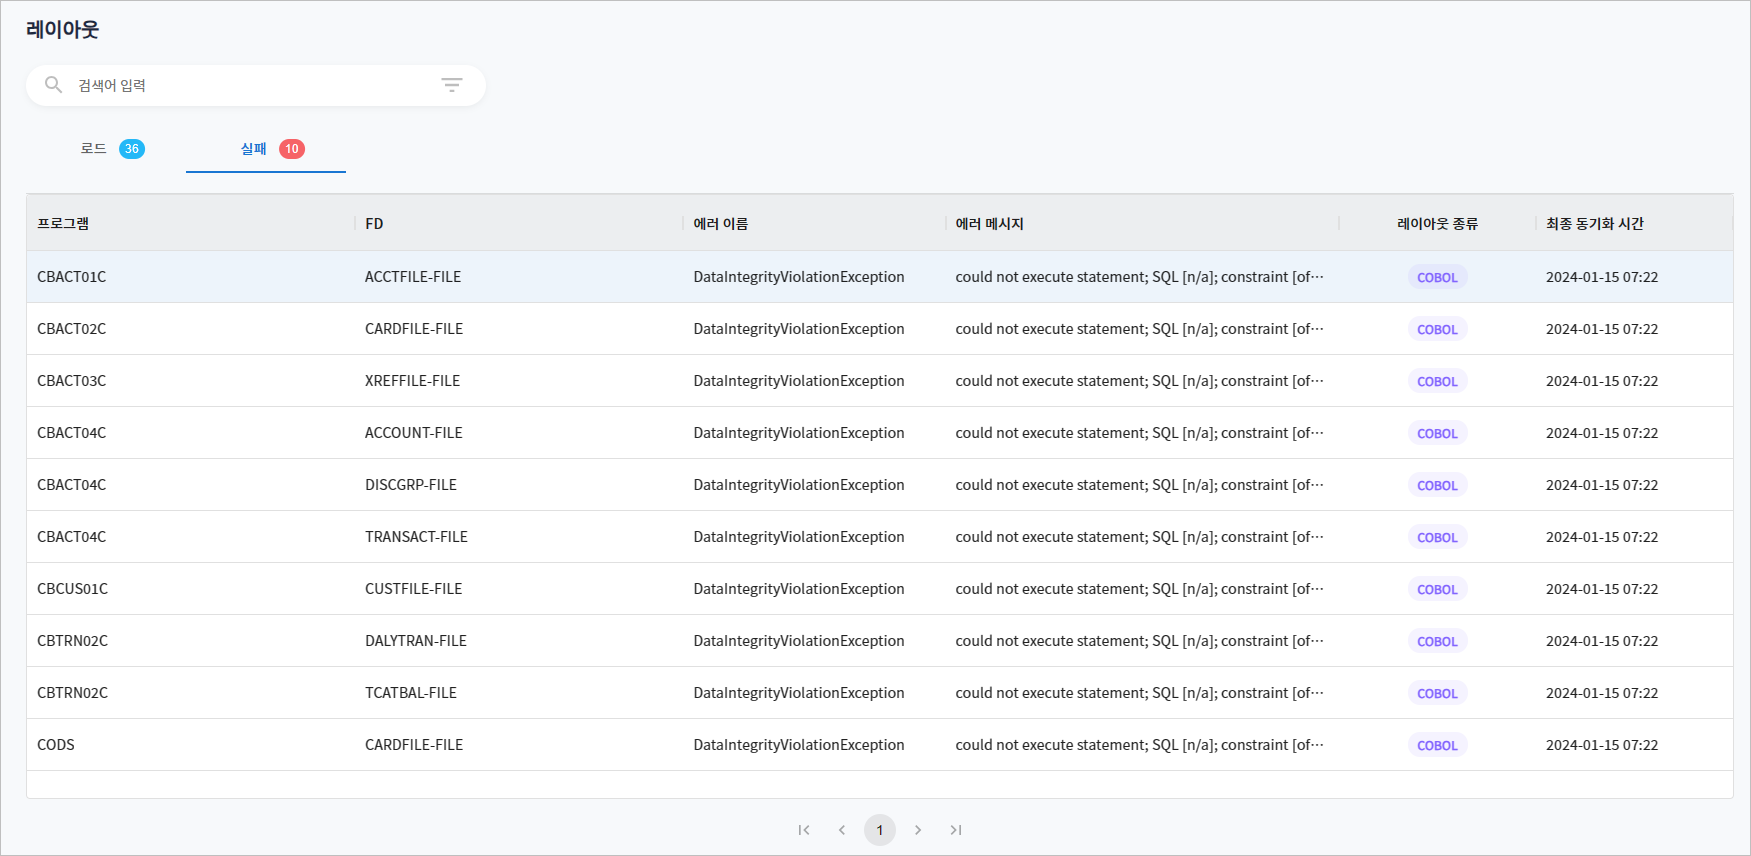Click sync time in XREFFILE-FILE row
This screenshot has height=856, width=1751.
point(1602,381)
